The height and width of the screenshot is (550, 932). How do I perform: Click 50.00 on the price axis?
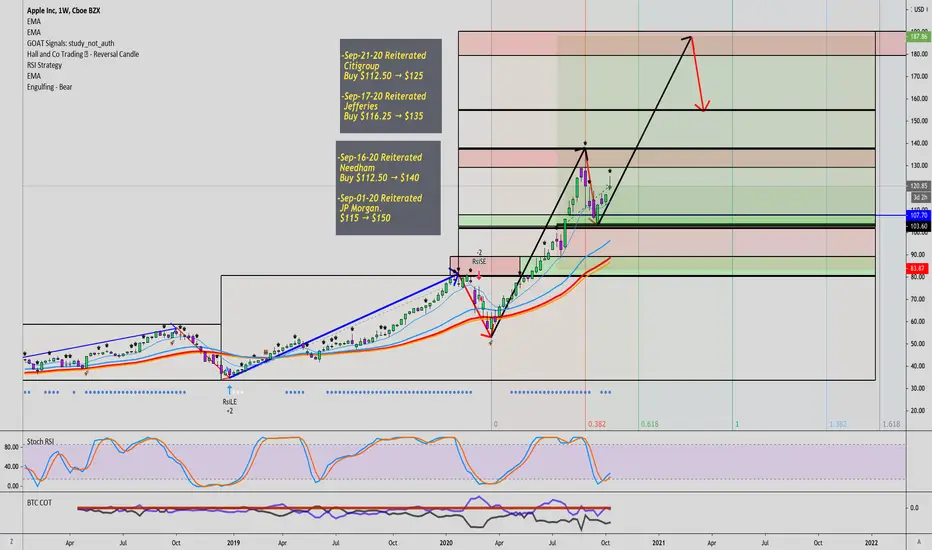919,344
